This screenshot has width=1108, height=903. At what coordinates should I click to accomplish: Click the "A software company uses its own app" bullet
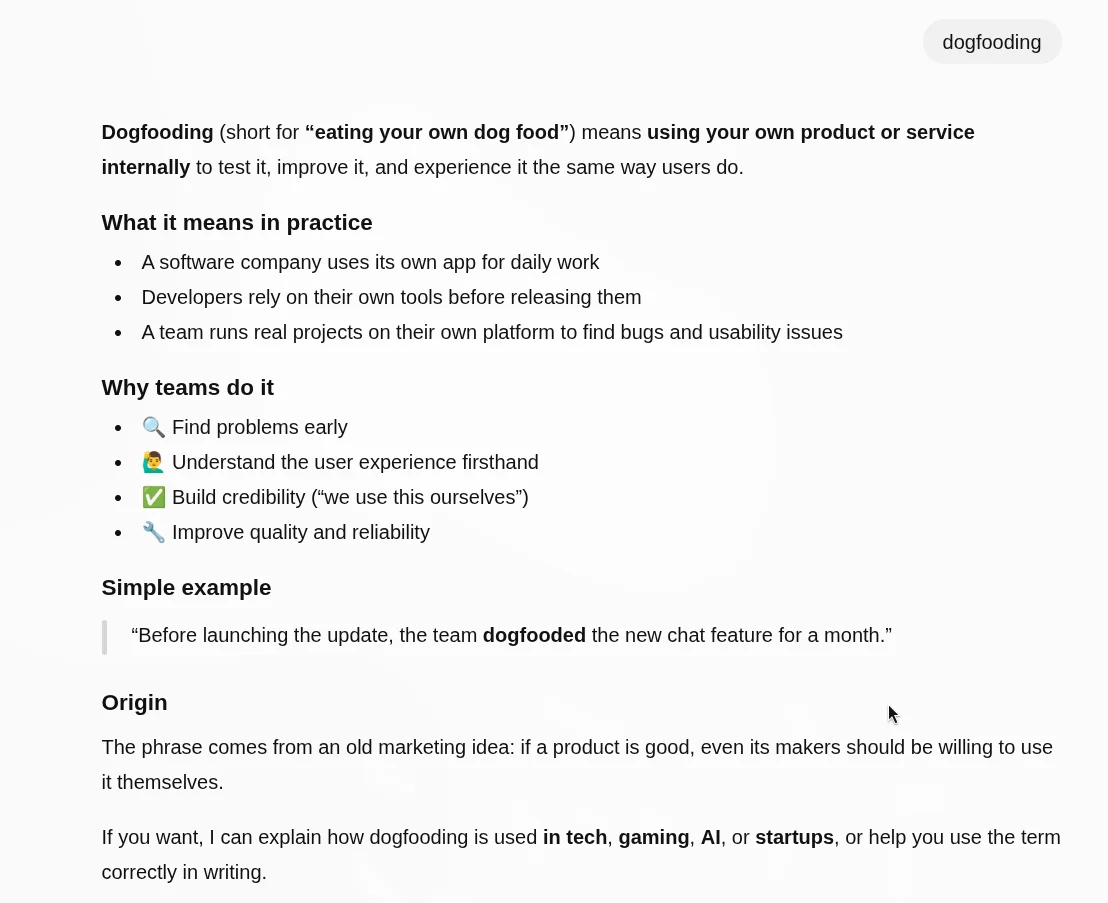(370, 262)
